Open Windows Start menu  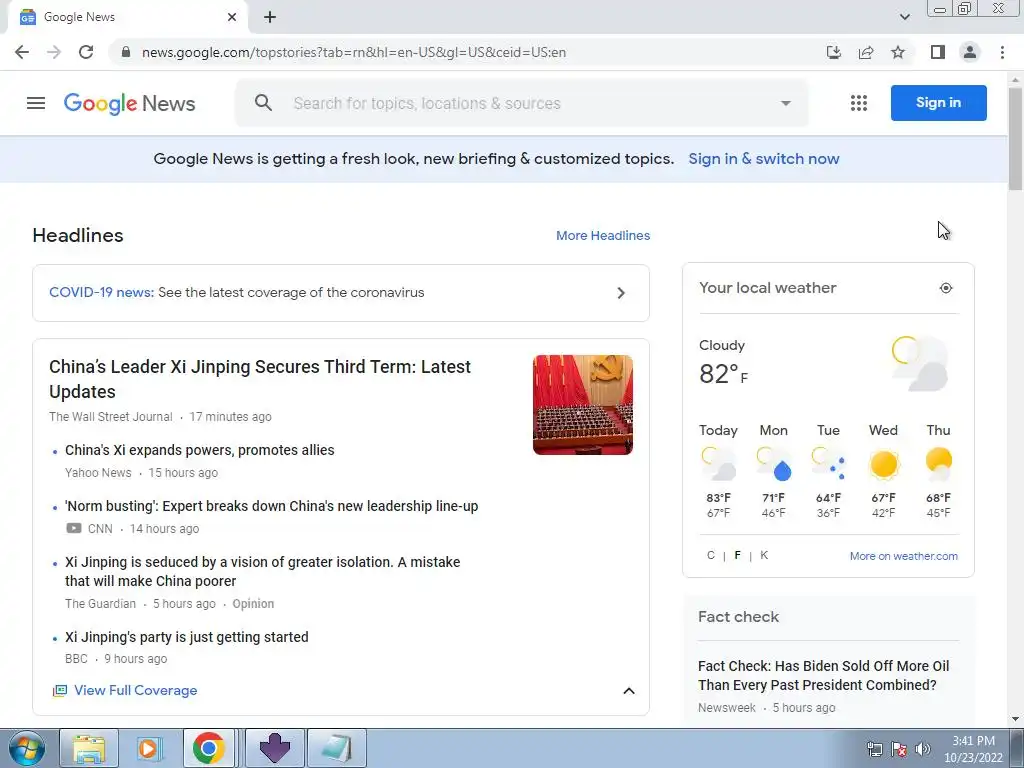pos(27,748)
